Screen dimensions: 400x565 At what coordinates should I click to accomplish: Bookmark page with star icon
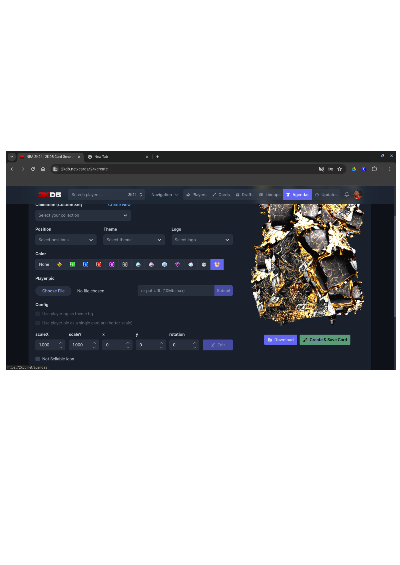pyautogui.click(x=339, y=169)
